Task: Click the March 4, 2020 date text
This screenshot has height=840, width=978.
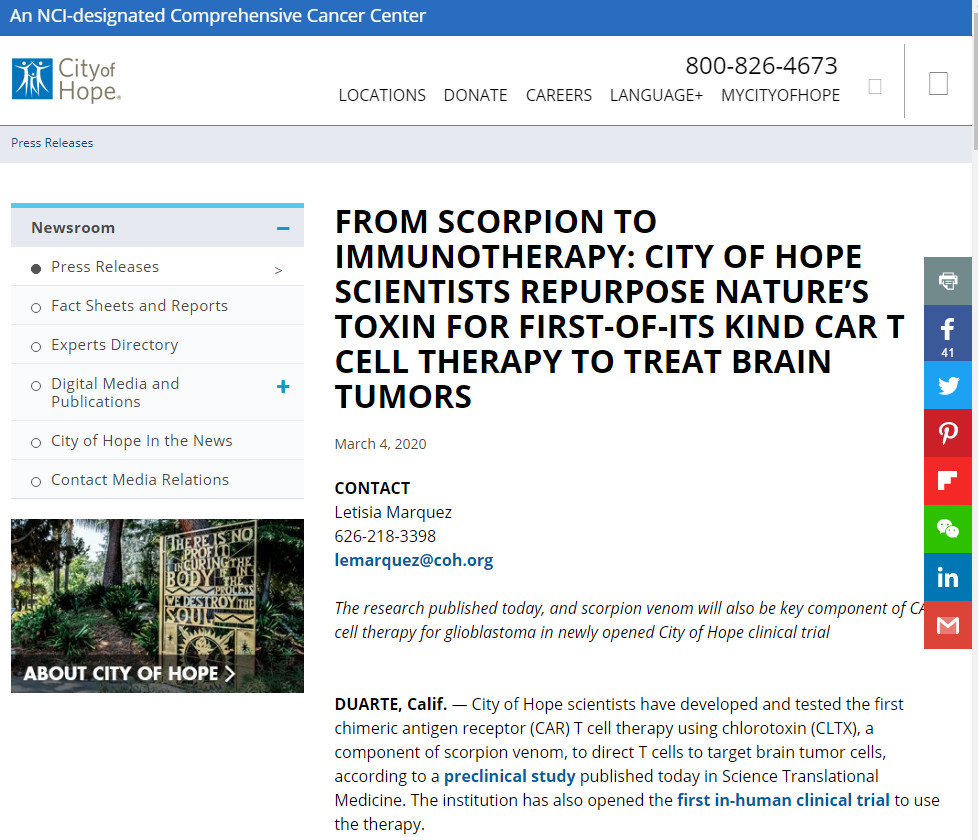Action: (x=380, y=444)
